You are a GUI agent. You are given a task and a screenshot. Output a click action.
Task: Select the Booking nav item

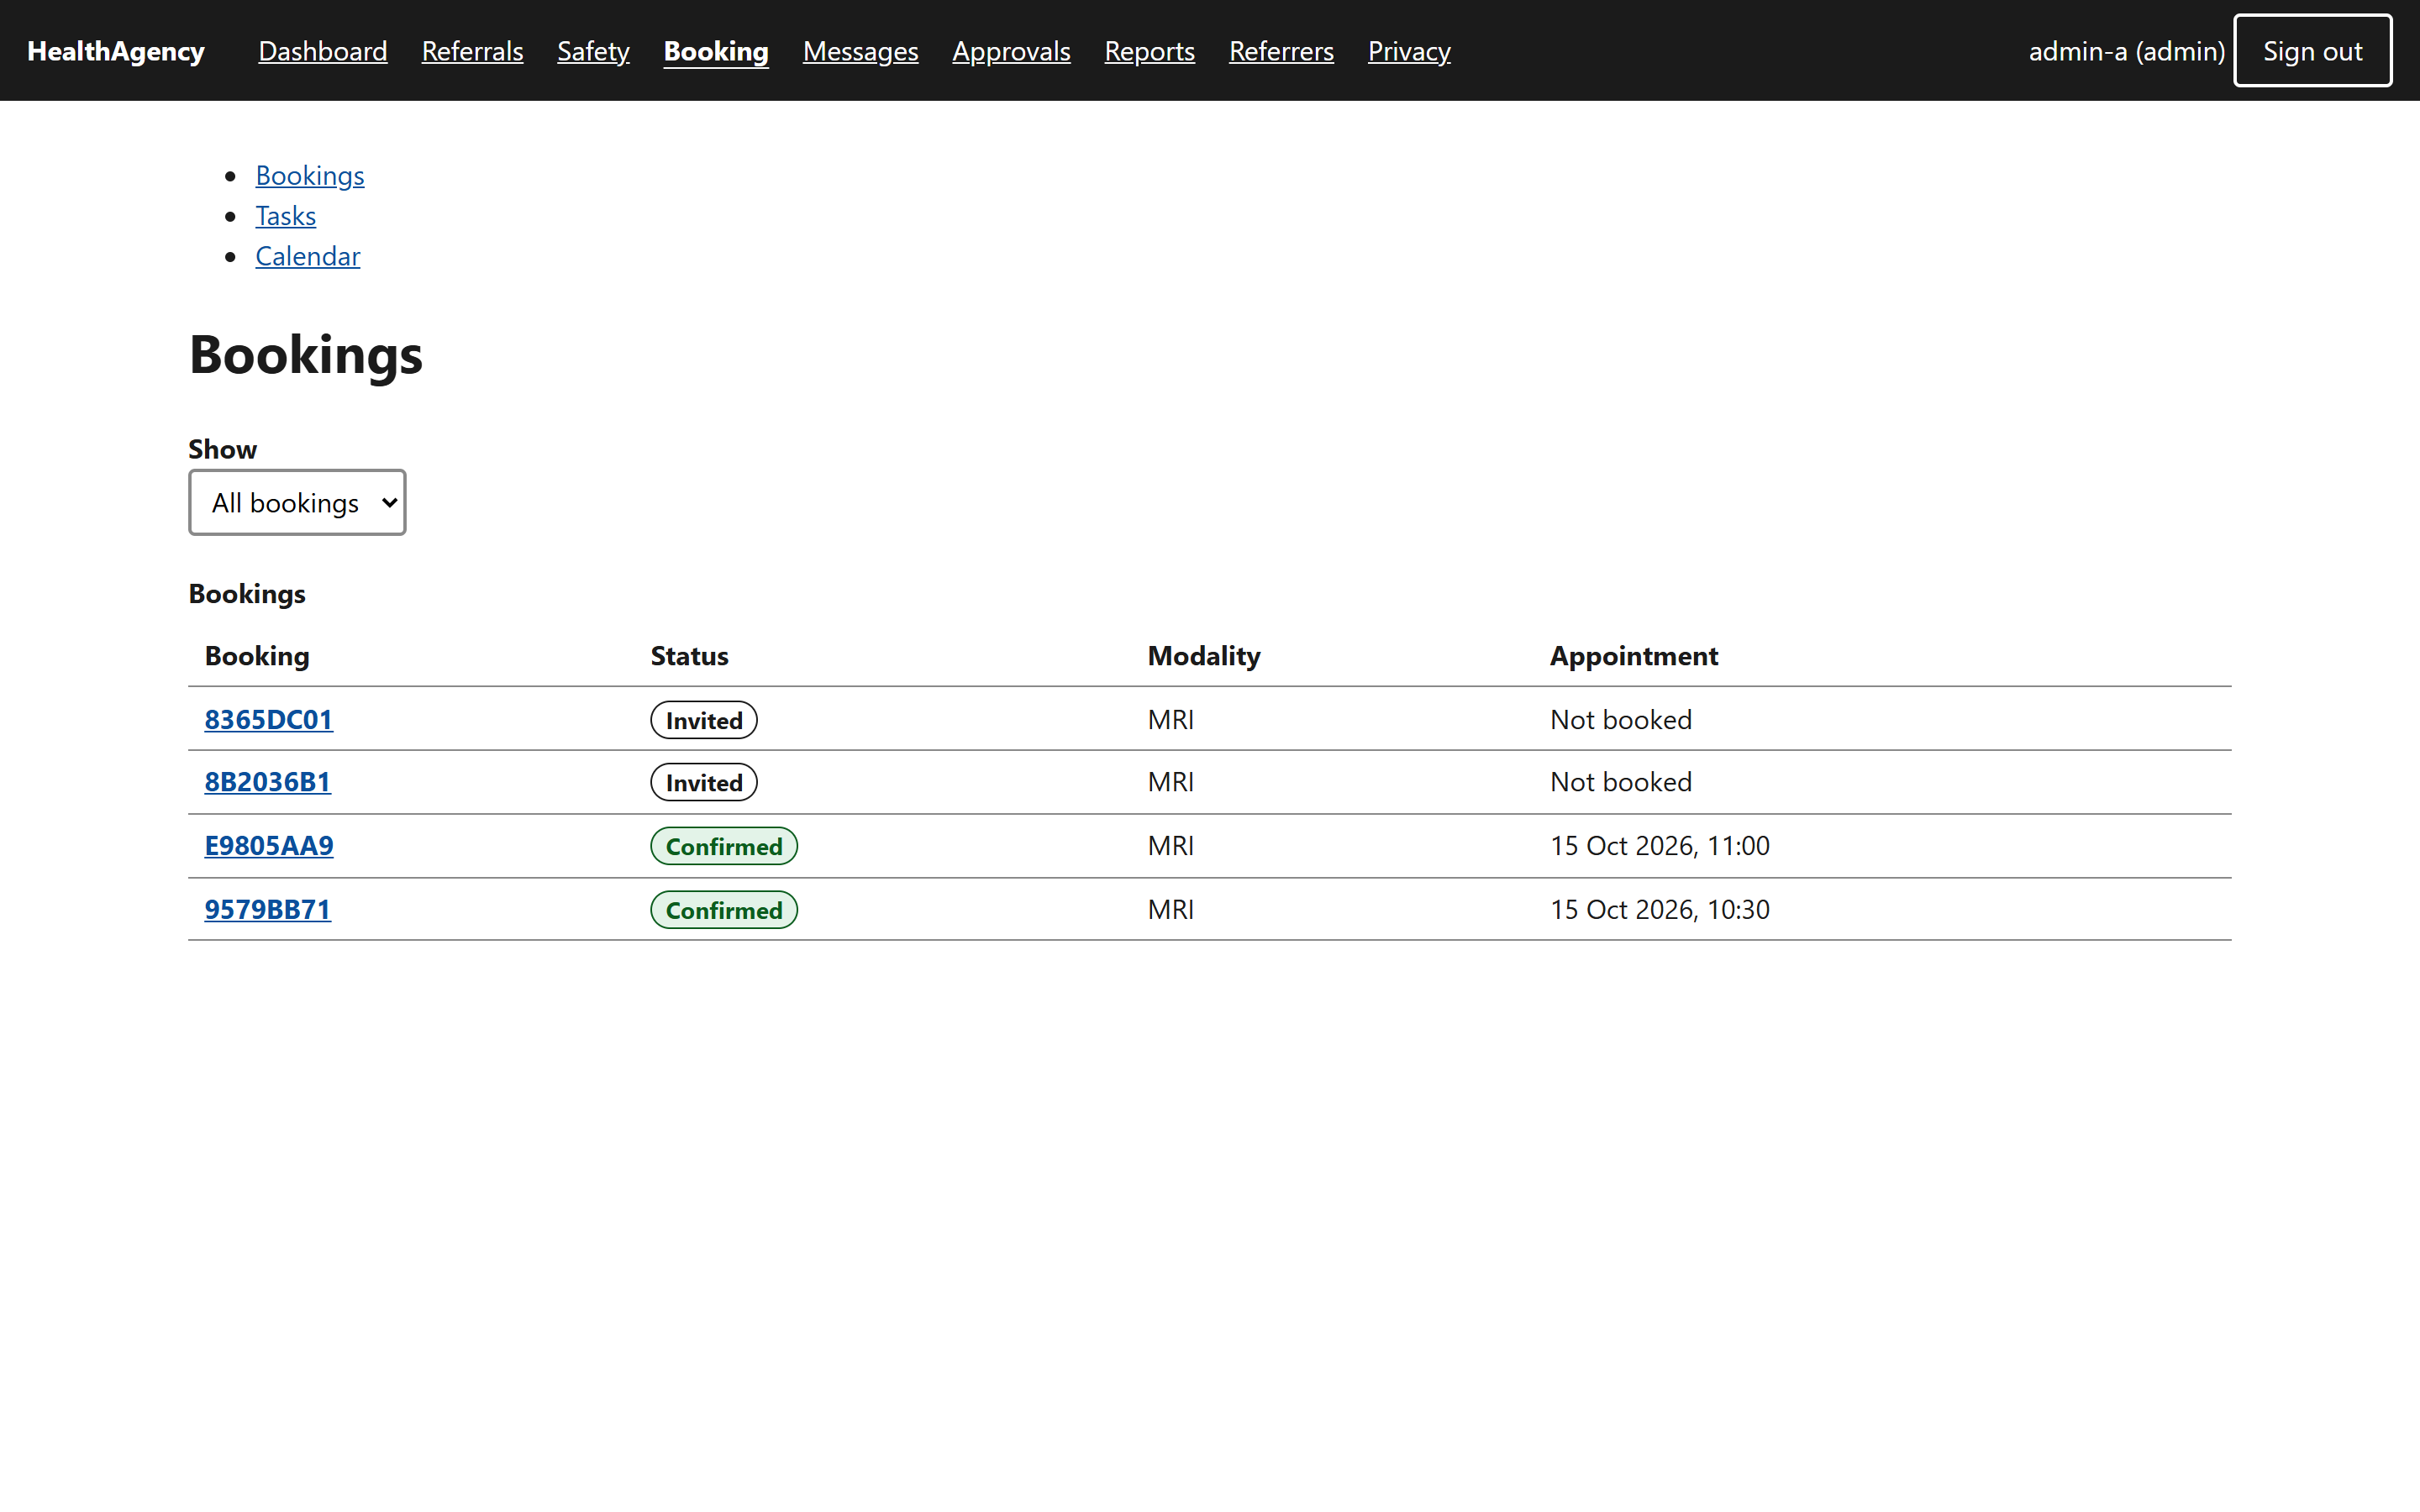pos(716,51)
